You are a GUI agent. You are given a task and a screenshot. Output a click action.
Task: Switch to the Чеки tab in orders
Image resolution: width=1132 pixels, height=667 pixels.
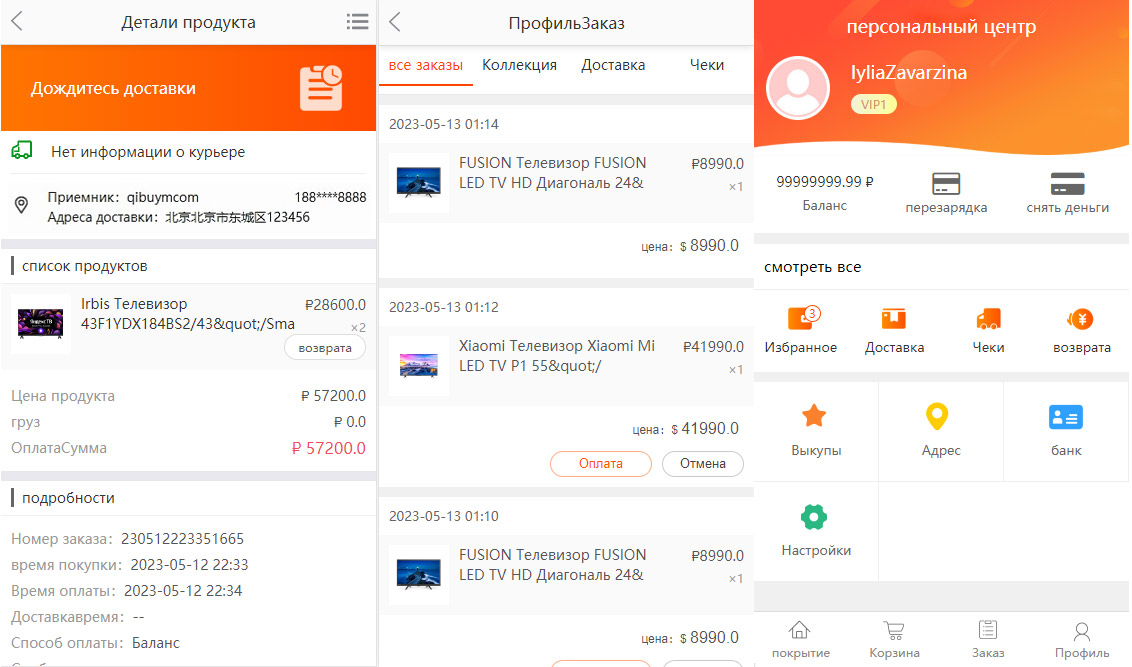[x=707, y=65]
